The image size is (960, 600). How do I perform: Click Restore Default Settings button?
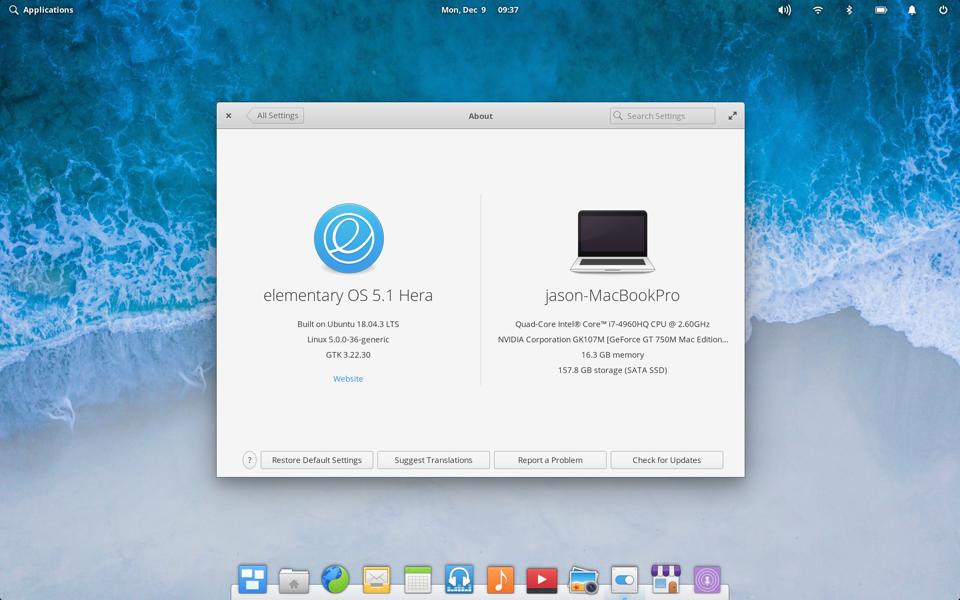click(317, 460)
